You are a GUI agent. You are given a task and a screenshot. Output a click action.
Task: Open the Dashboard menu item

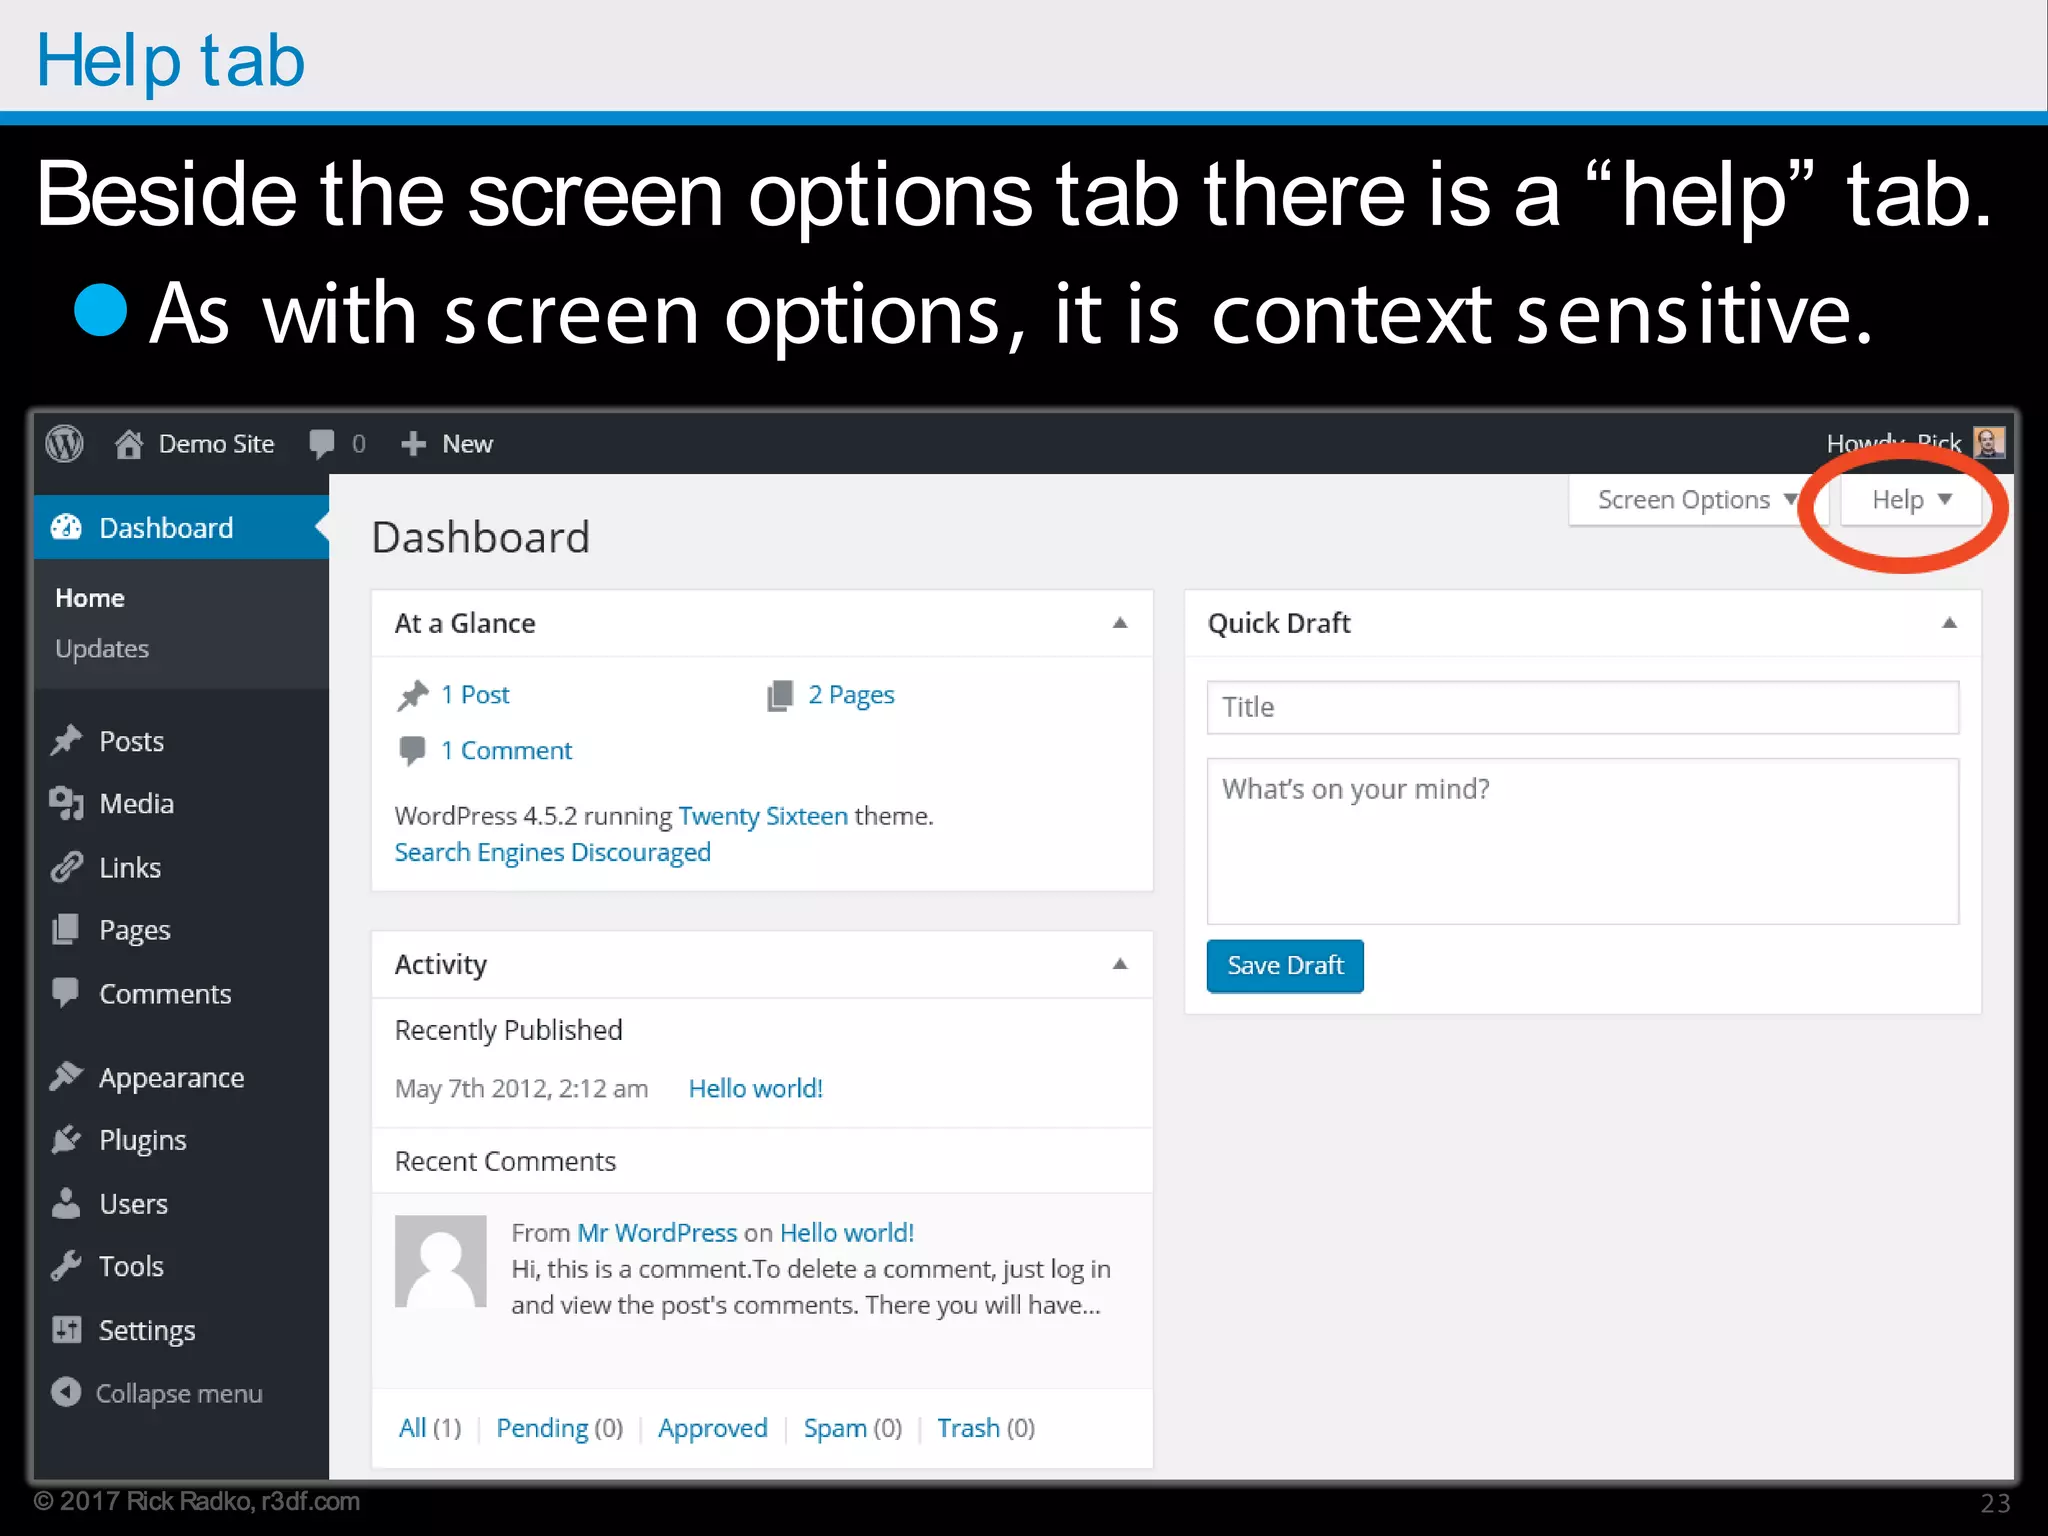click(x=181, y=527)
